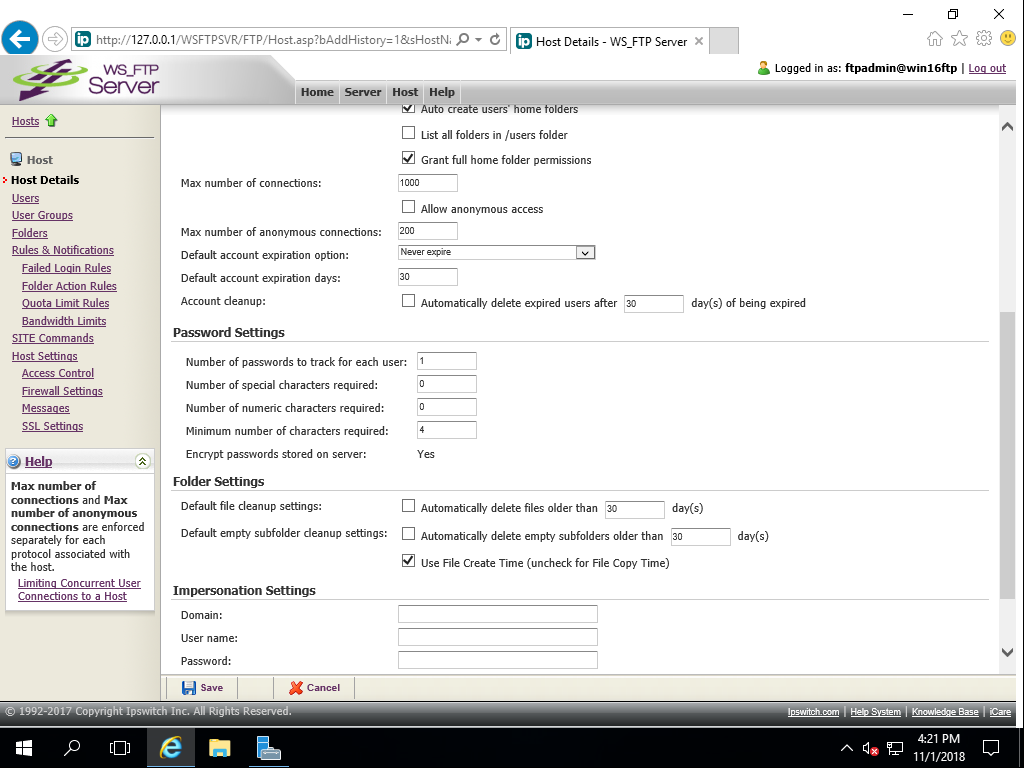Select the Server menu item

pyautogui.click(x=362, y=91)
